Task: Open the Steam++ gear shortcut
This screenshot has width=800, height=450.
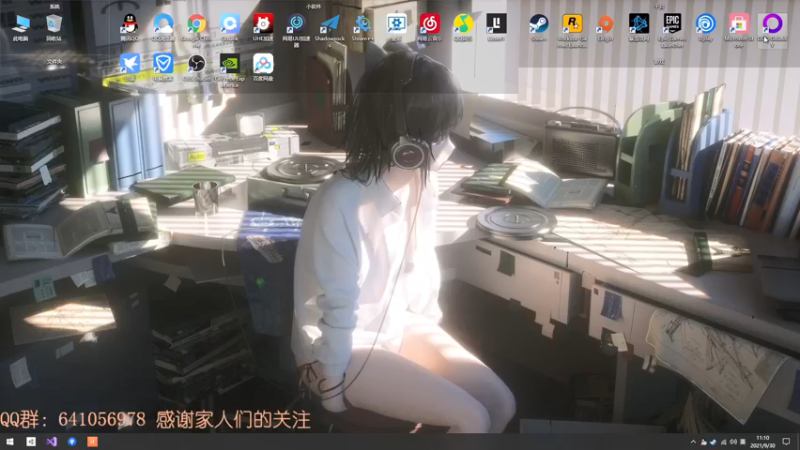Action: pyautogui.click(x=363, y=27)
